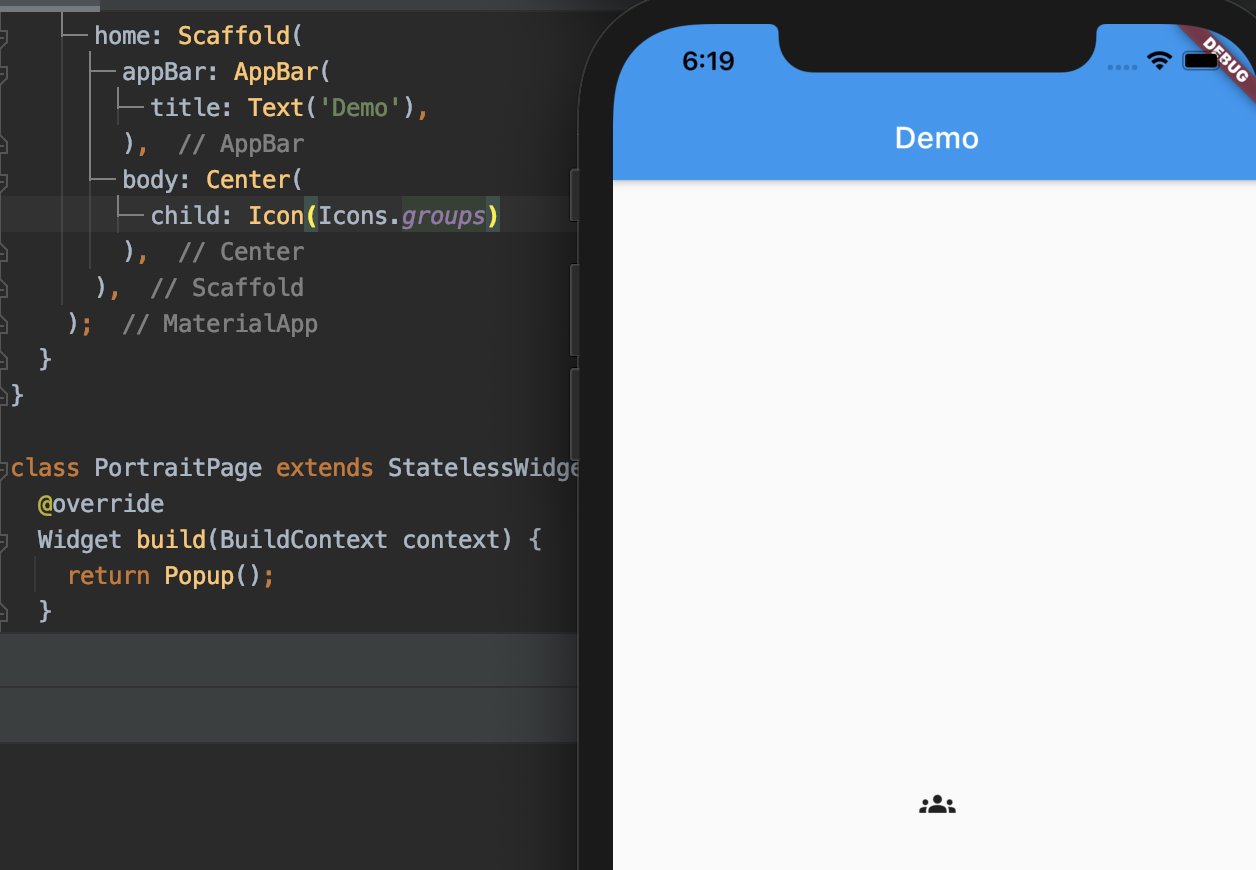Click the 'Demo' title in the app bar
Viewport: 1256px width, 870px height.
[936, 138]
